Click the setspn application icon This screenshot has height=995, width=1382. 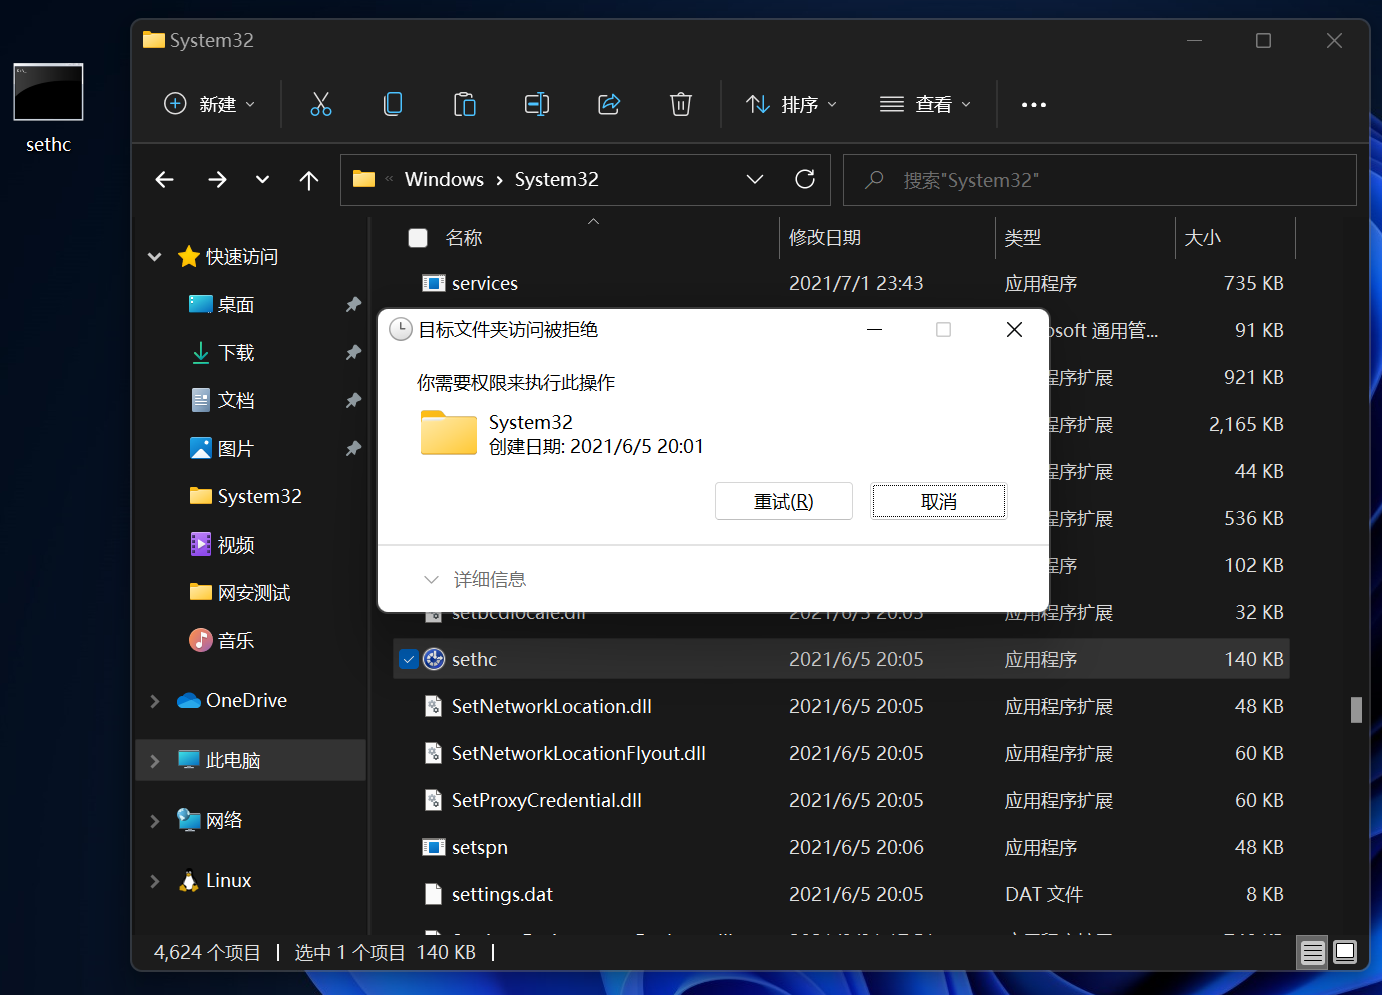[x=434, y=847]
